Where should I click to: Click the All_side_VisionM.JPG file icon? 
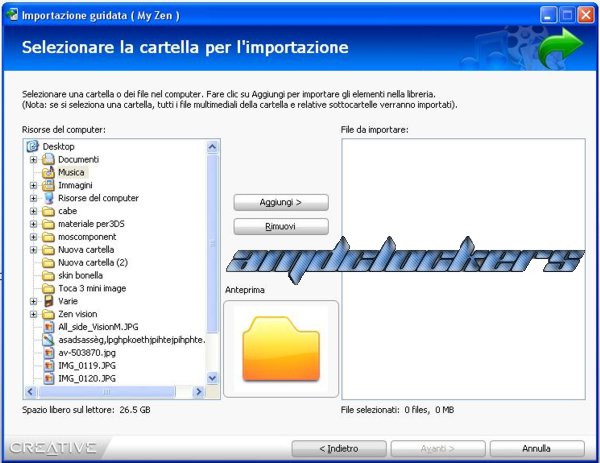tap(47, 327)
